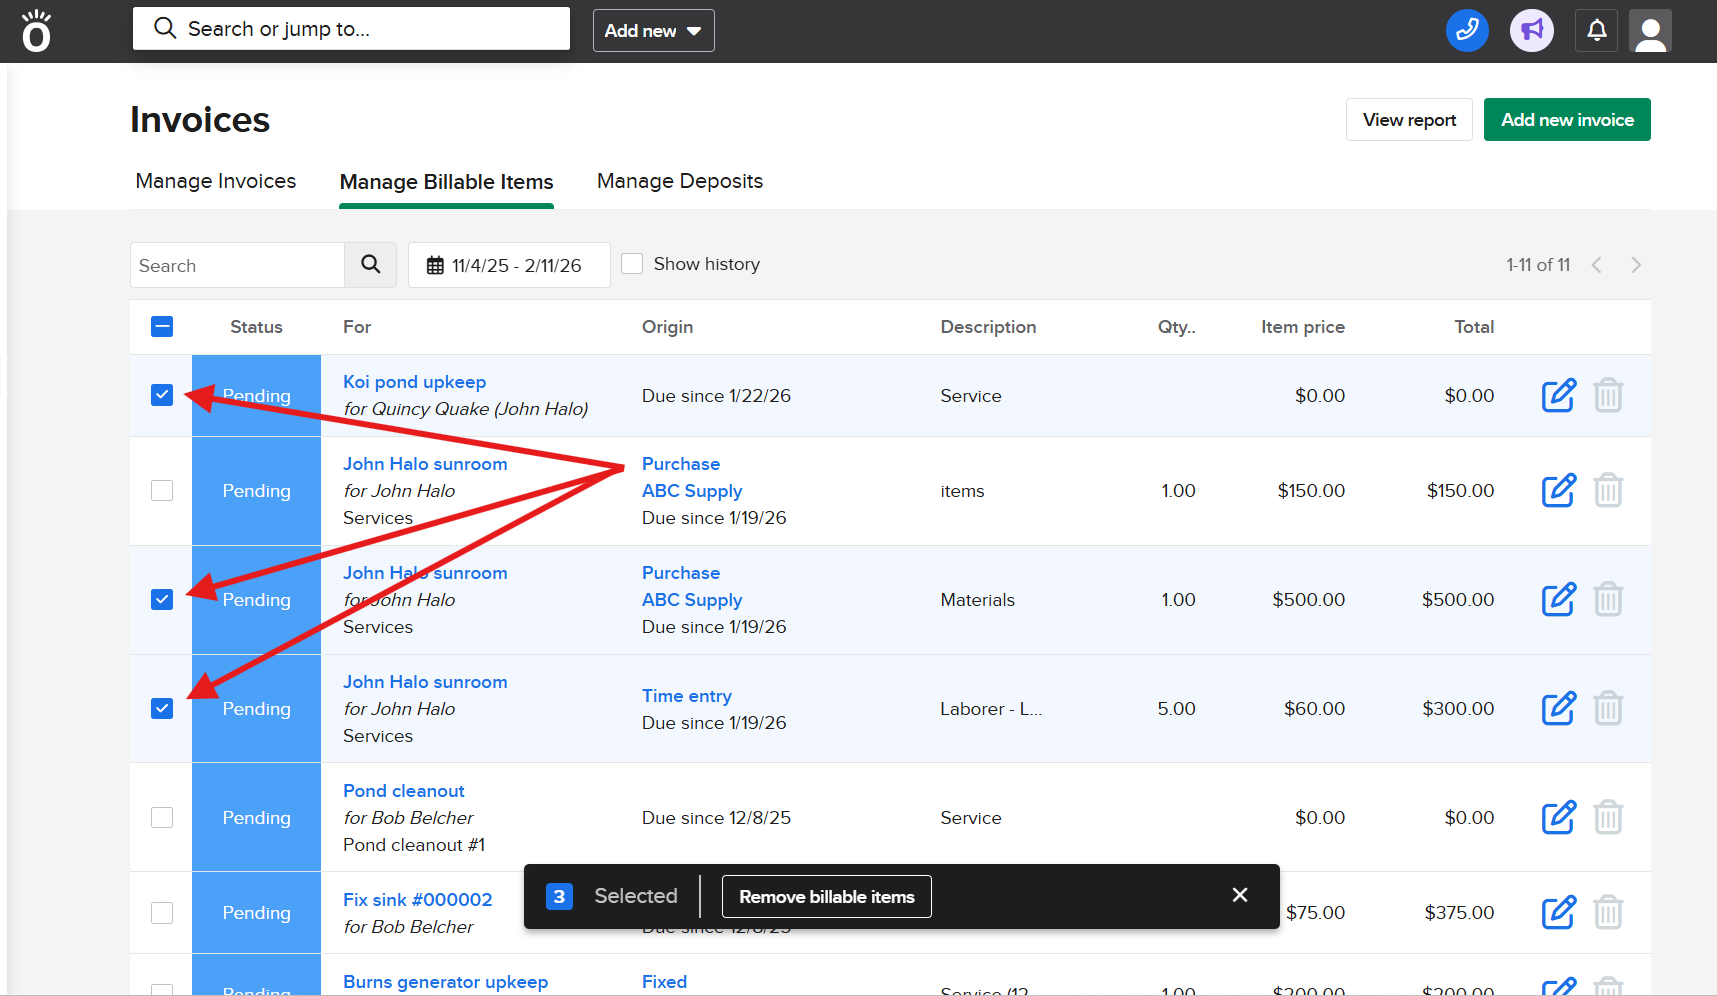
Task: Uncheck the Koi pond upkeep row checkbox
Action: [x=162, y=396]
